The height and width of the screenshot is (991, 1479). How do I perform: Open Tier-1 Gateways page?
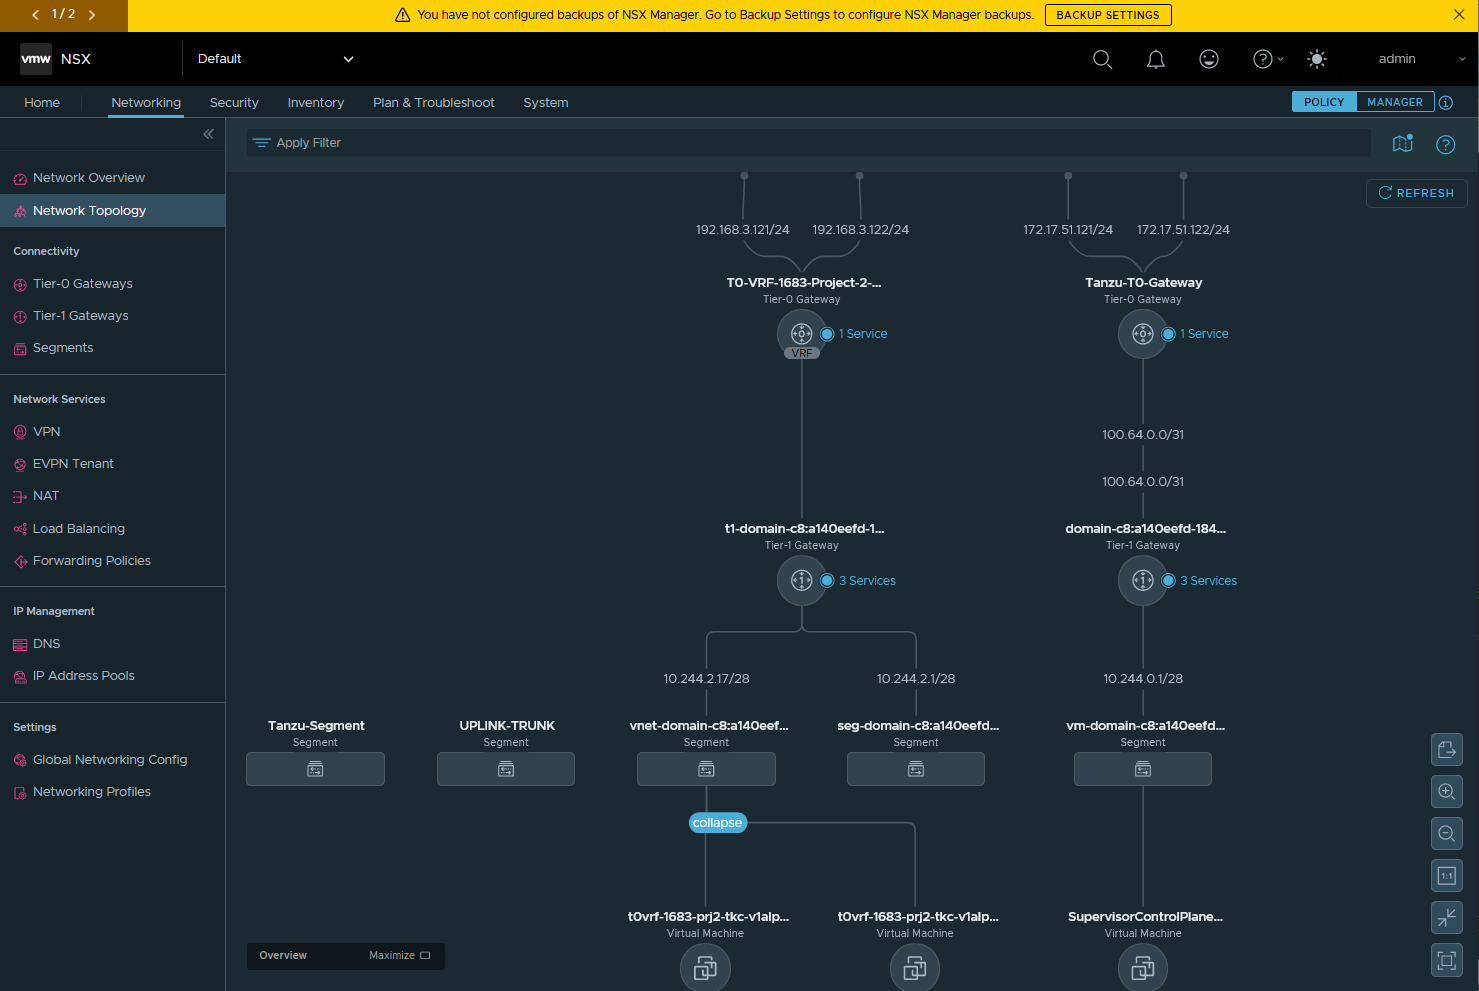point(81,316)
